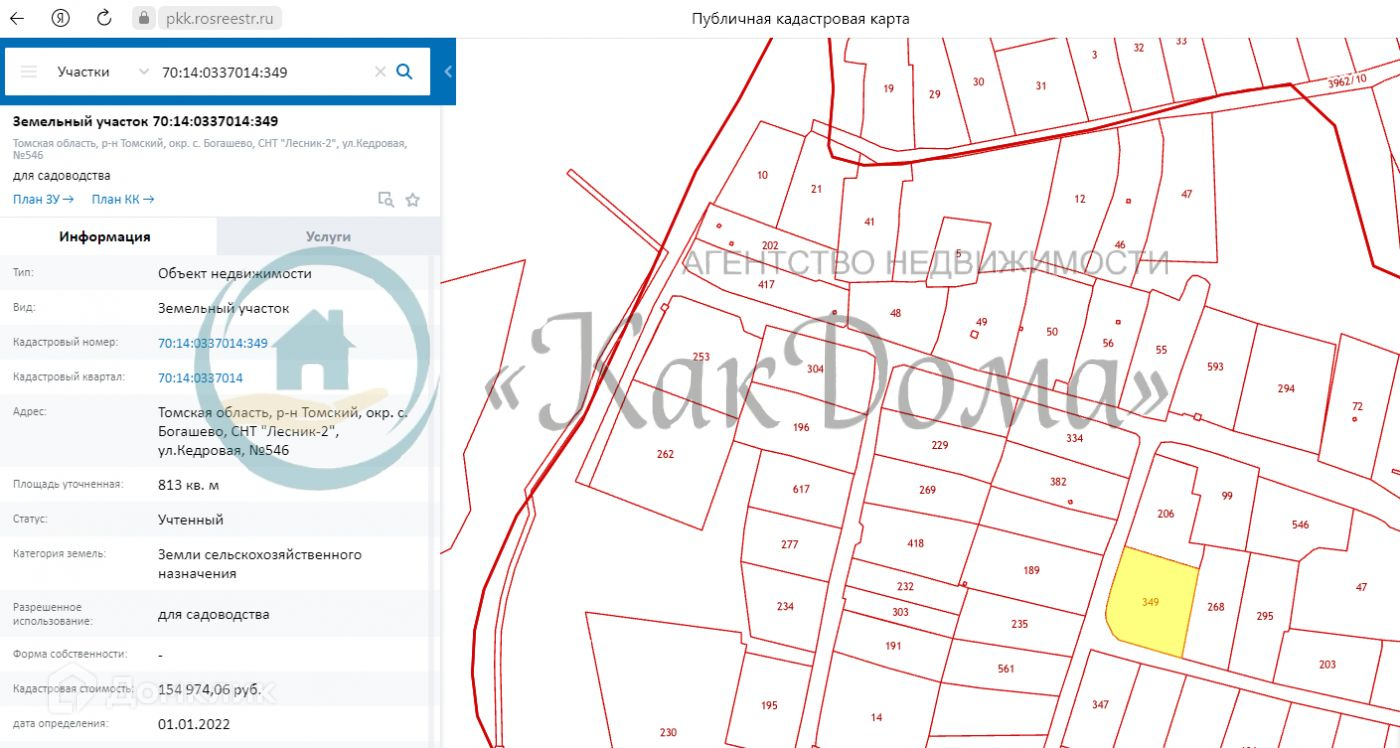Viewport: 1400px width, 748px height.
Task: Switch to the Информация tab
Action: pyautogui.click(x=105, y=237)
